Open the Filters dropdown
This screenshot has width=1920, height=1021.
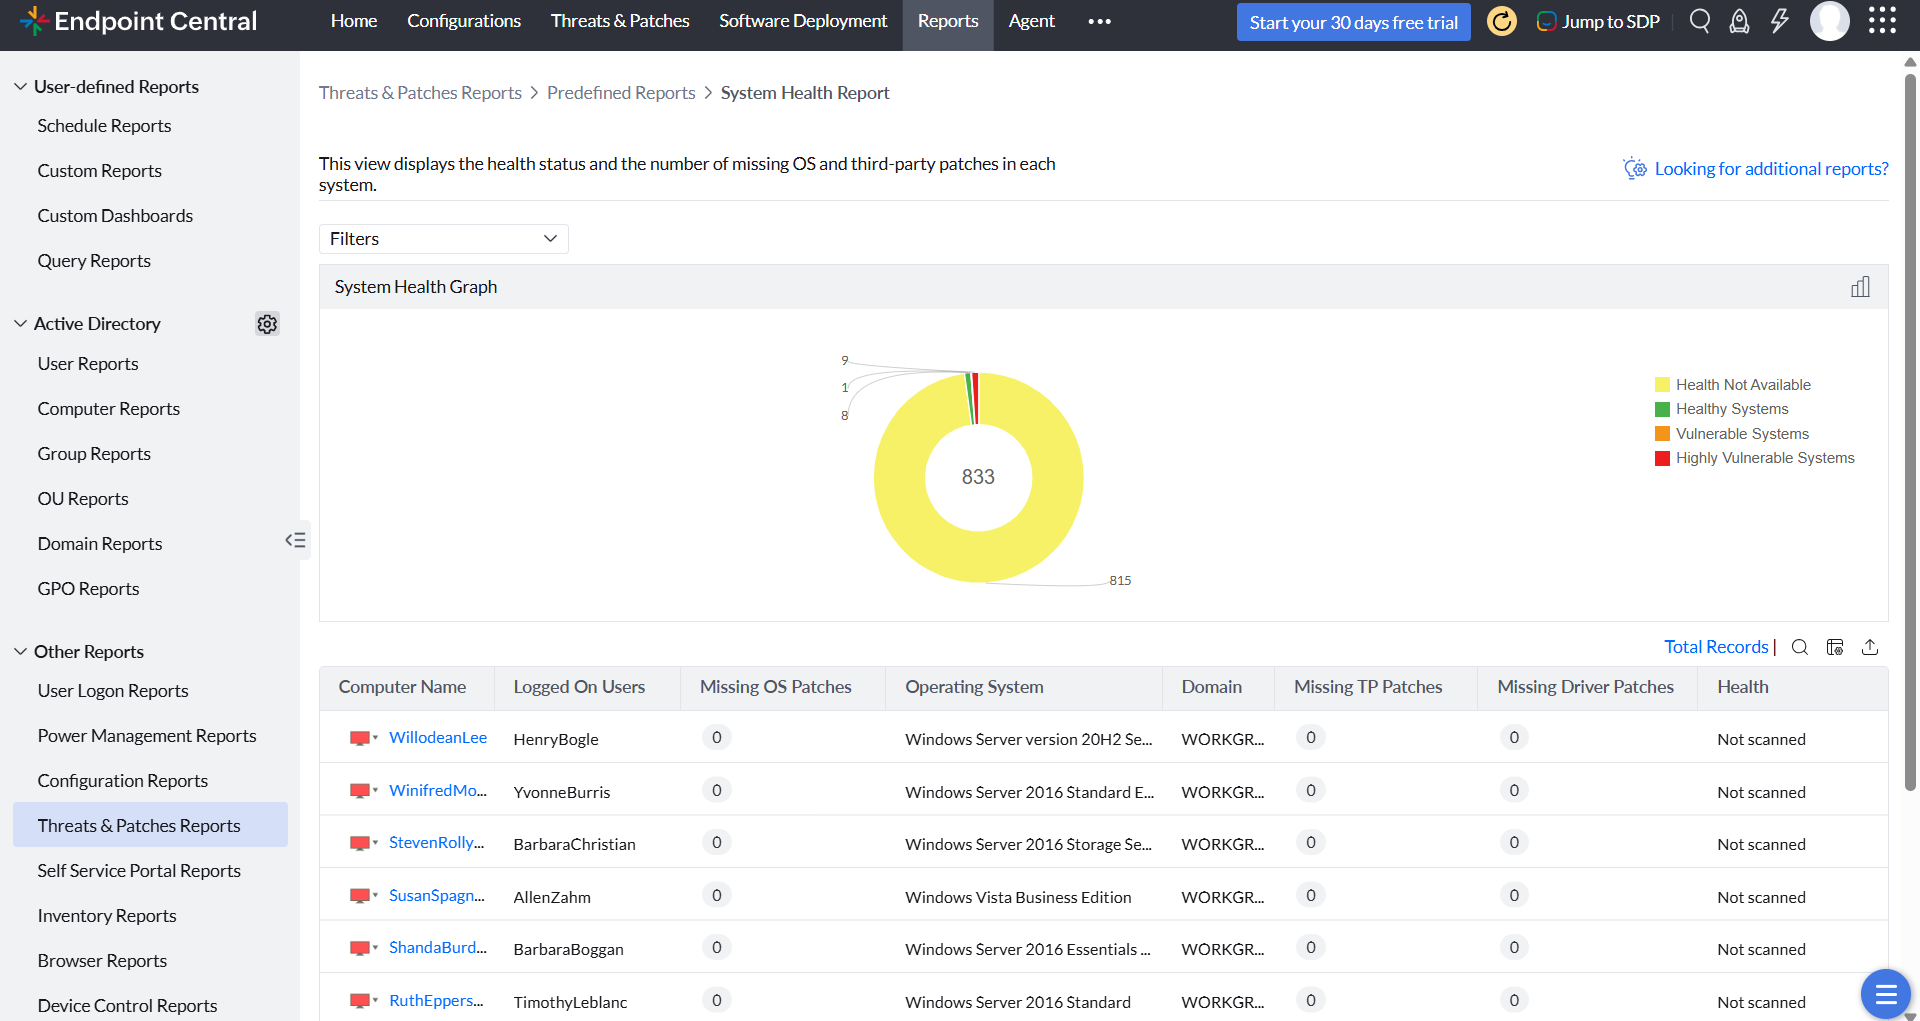[x=443, y=239]
